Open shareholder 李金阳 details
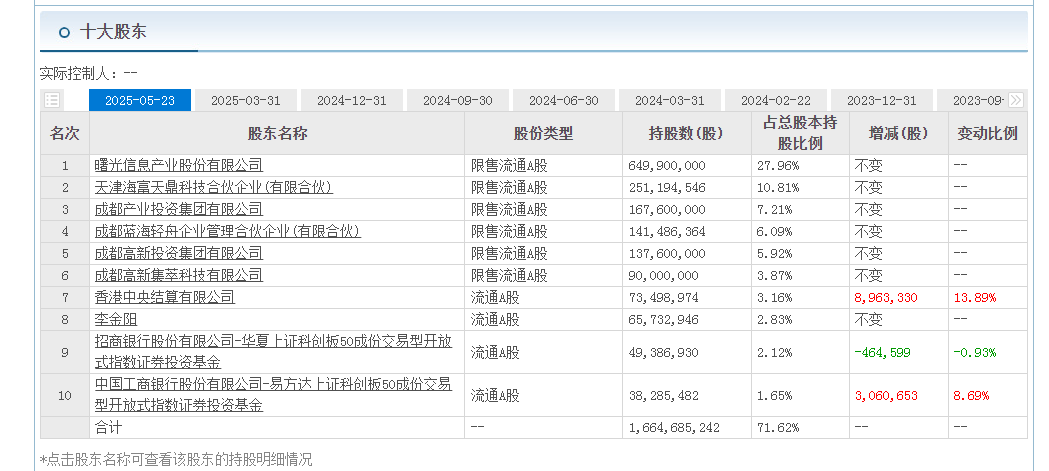The height and width of the screenshot is (471, 1049). click(116, 319)
